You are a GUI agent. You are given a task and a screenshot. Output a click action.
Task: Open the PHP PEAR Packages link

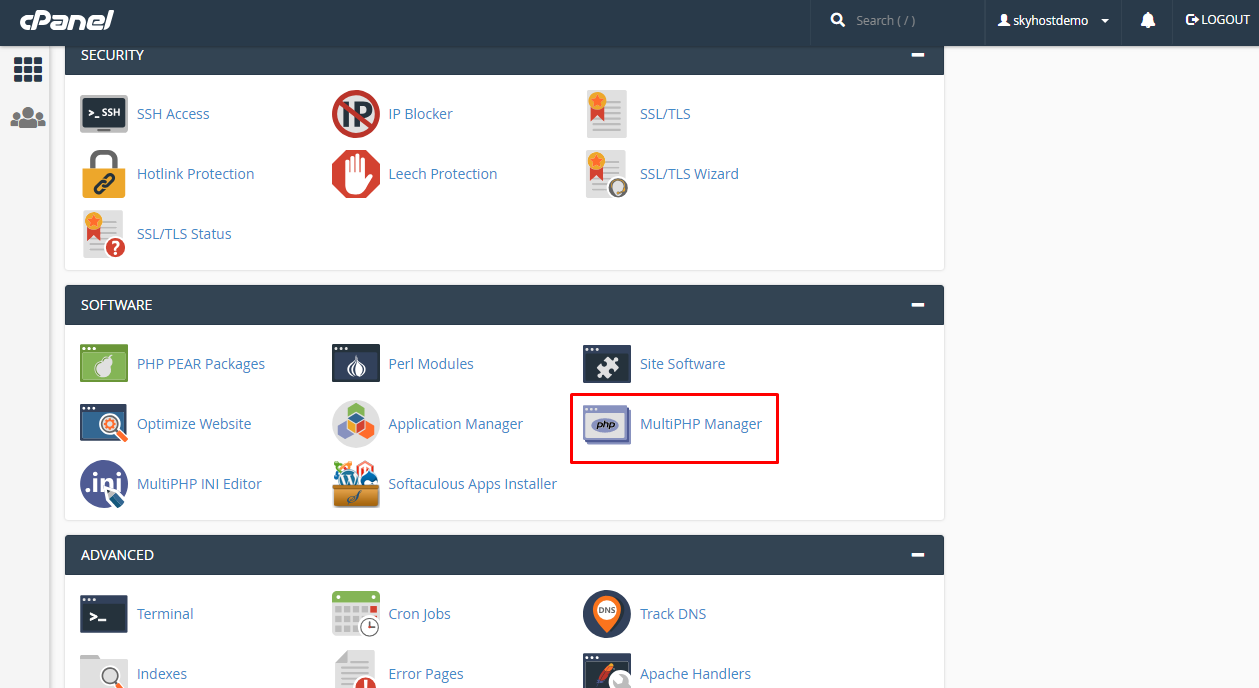[201, 364]
